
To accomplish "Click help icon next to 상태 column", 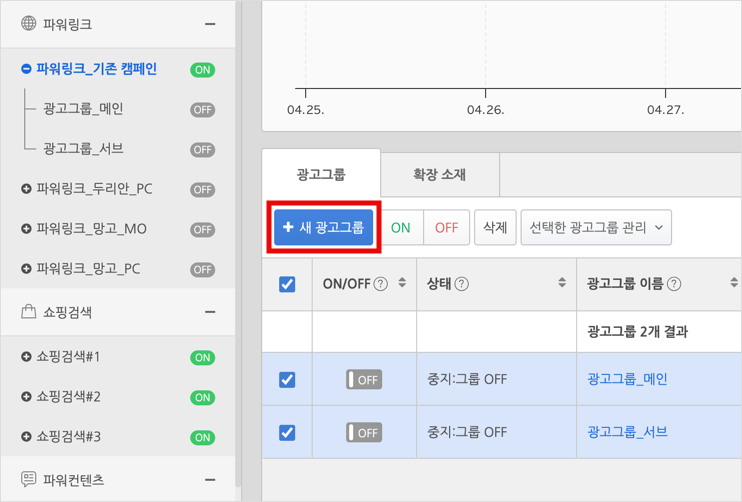I will point(461,284).
